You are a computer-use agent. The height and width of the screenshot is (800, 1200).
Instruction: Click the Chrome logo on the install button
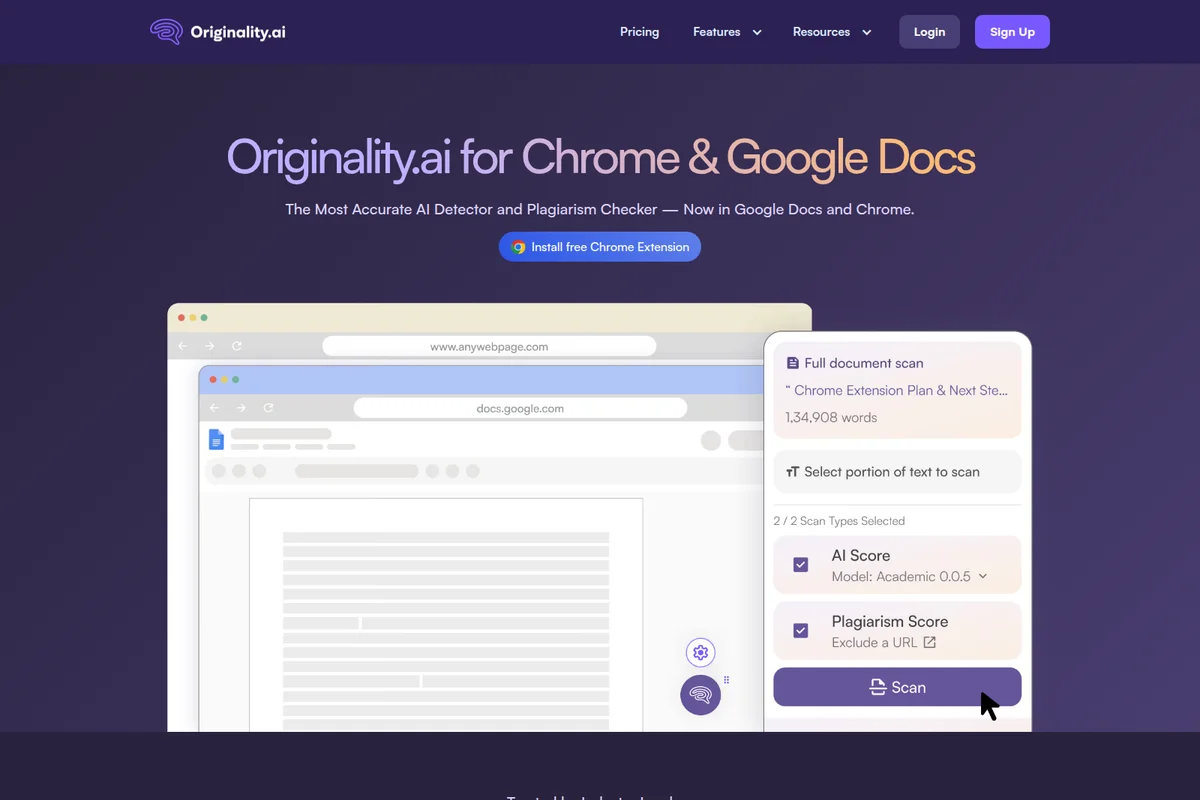point(518,246)
